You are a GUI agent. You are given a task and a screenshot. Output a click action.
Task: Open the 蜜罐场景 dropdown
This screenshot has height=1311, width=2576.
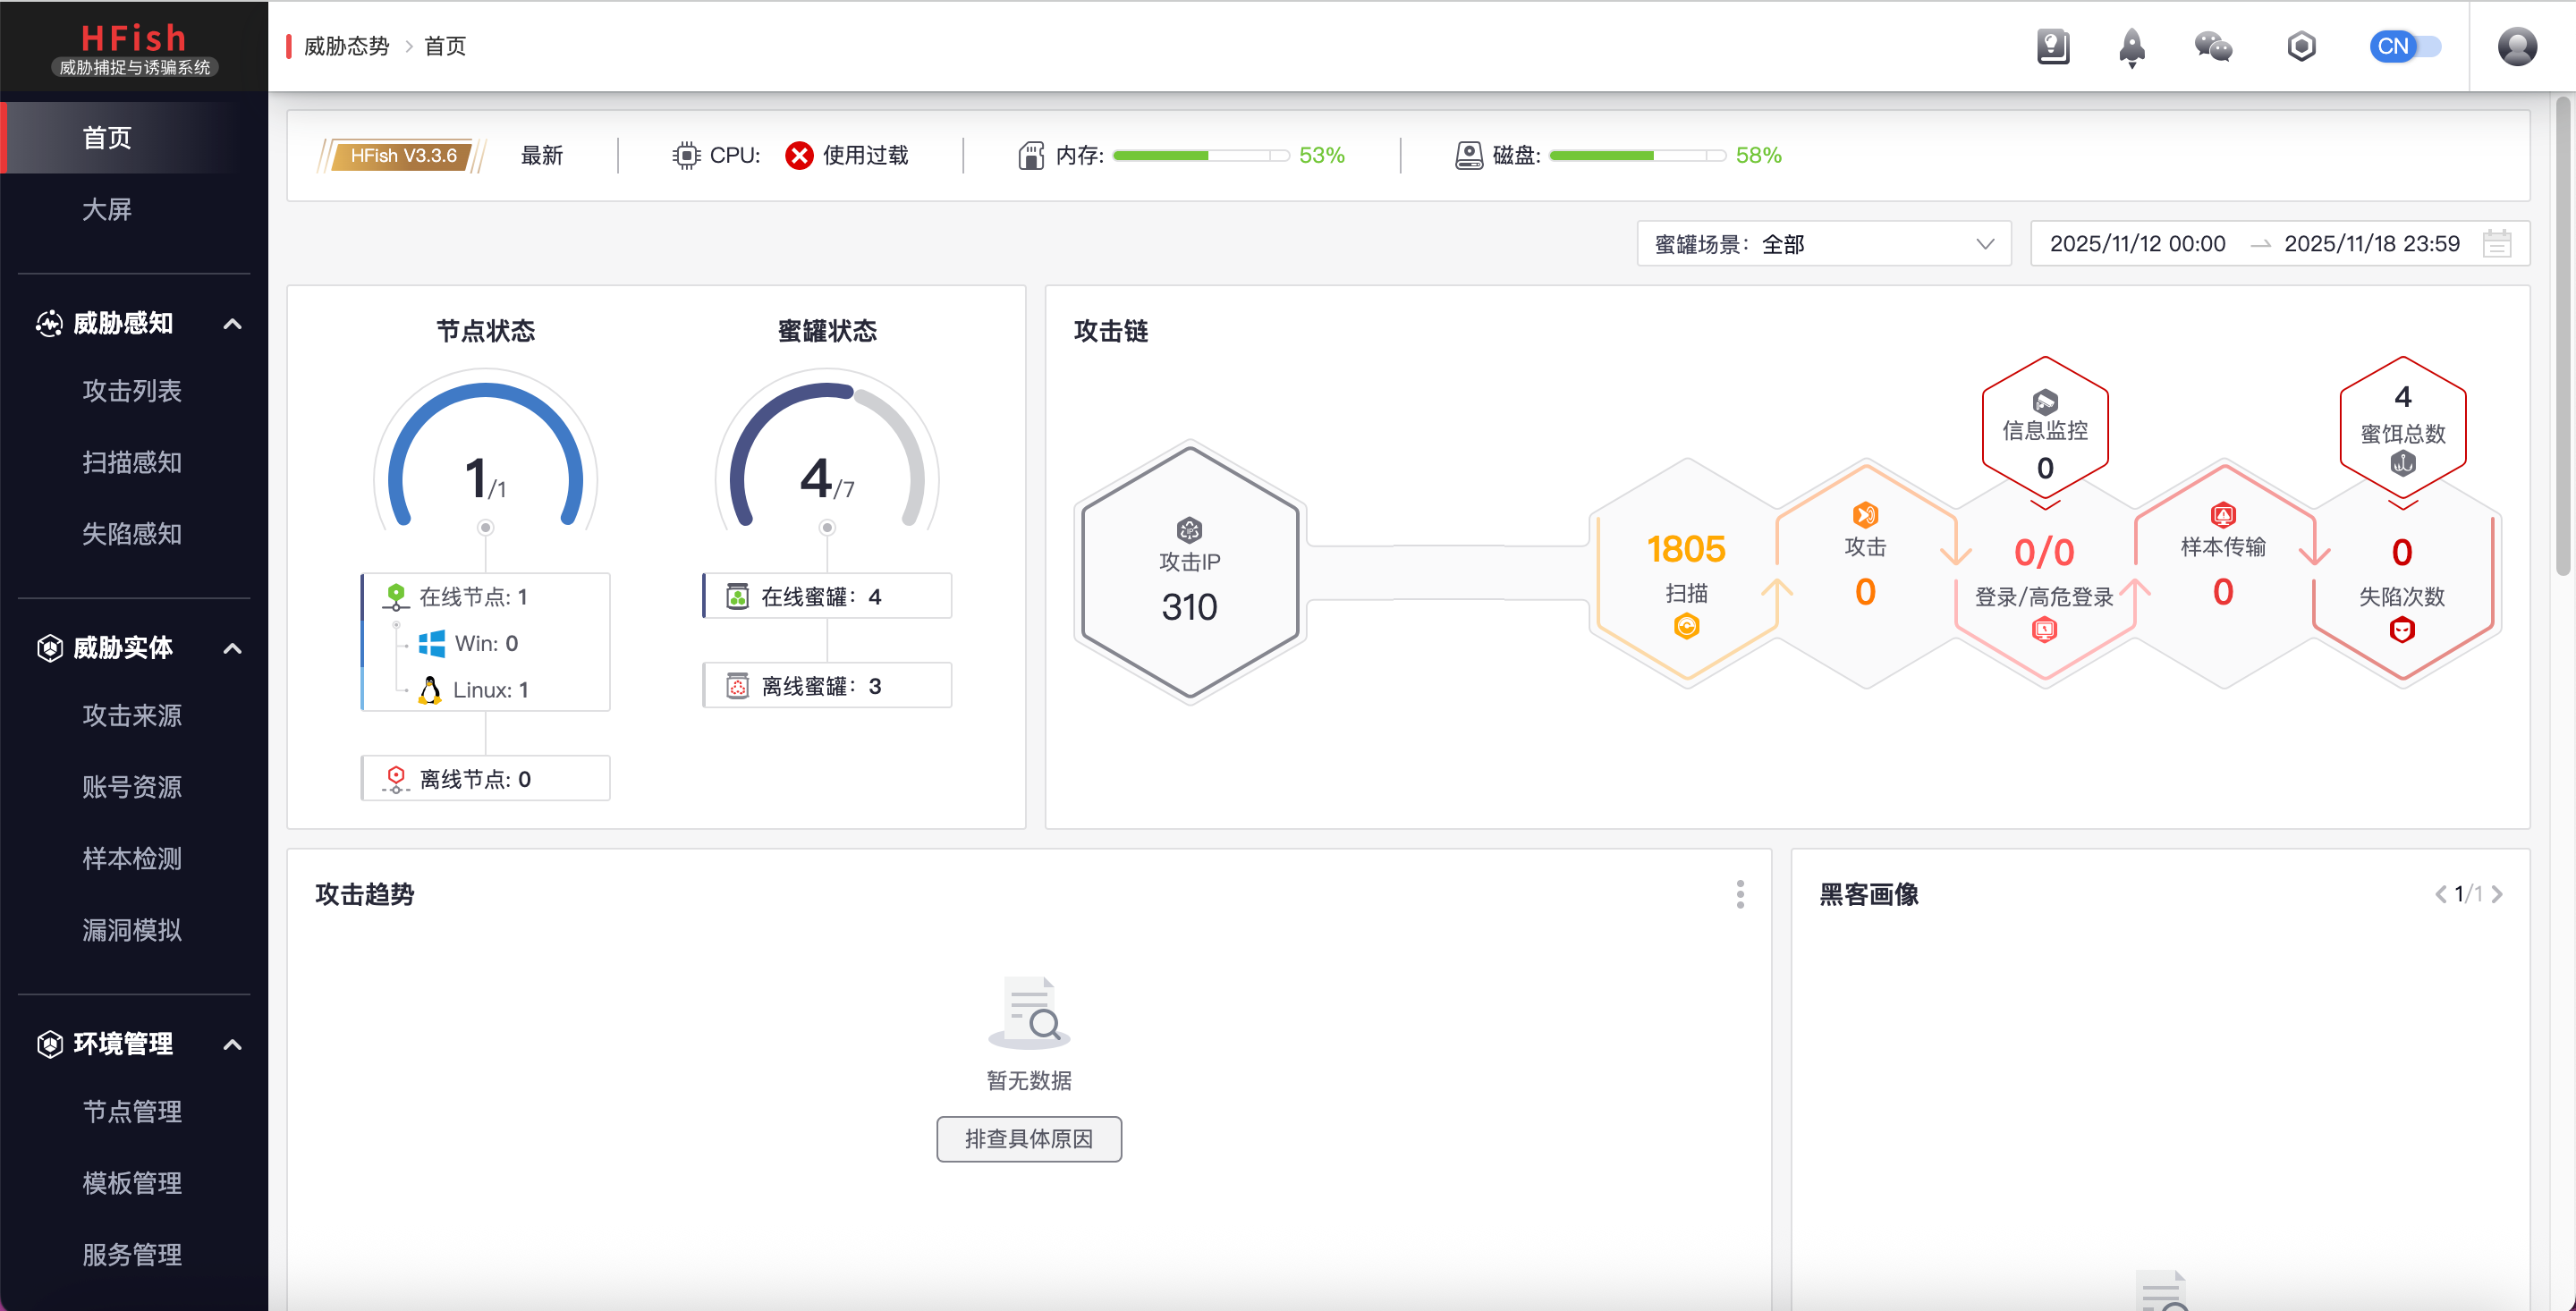pos(1823,244)
